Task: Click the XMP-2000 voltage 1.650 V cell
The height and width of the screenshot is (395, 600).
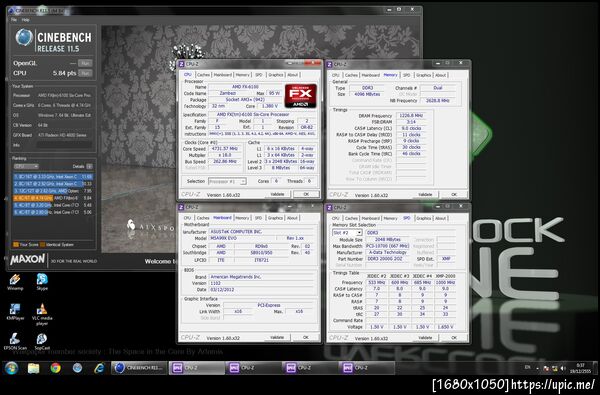Action: (445, 327)
